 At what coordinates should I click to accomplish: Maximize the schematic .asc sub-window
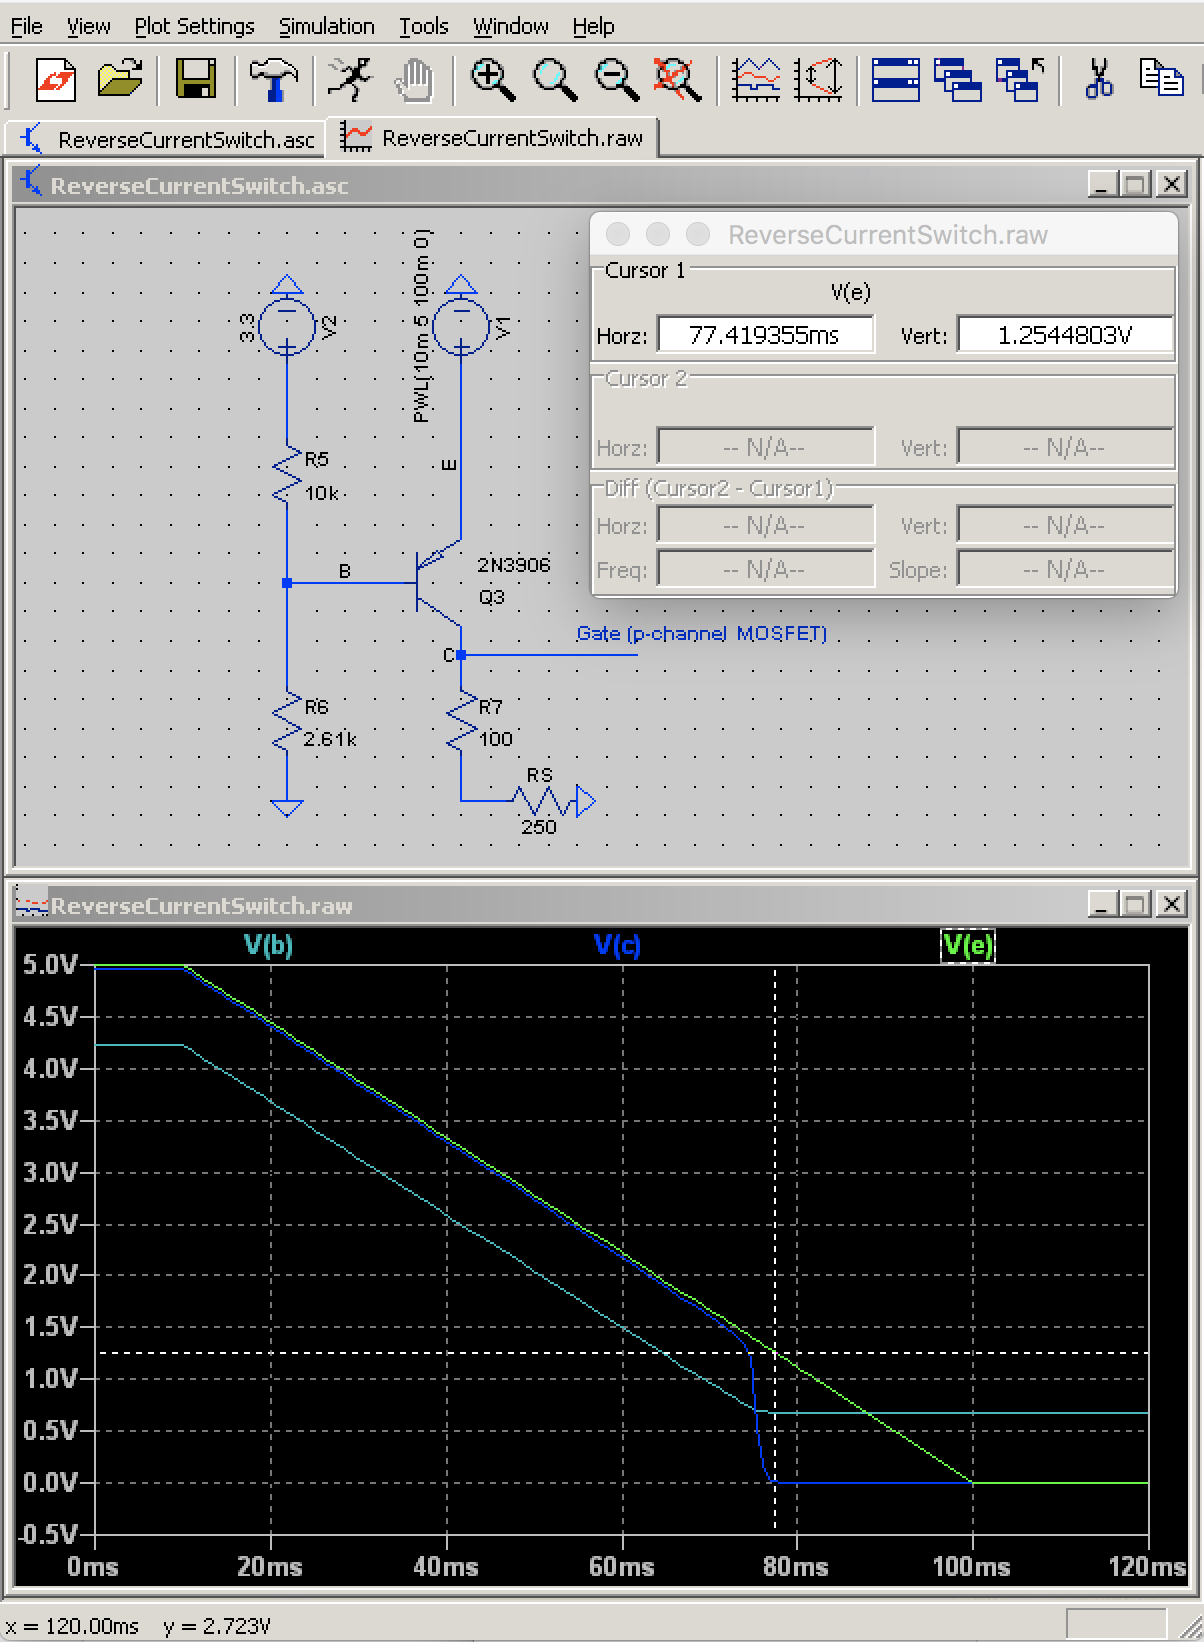1134,184
